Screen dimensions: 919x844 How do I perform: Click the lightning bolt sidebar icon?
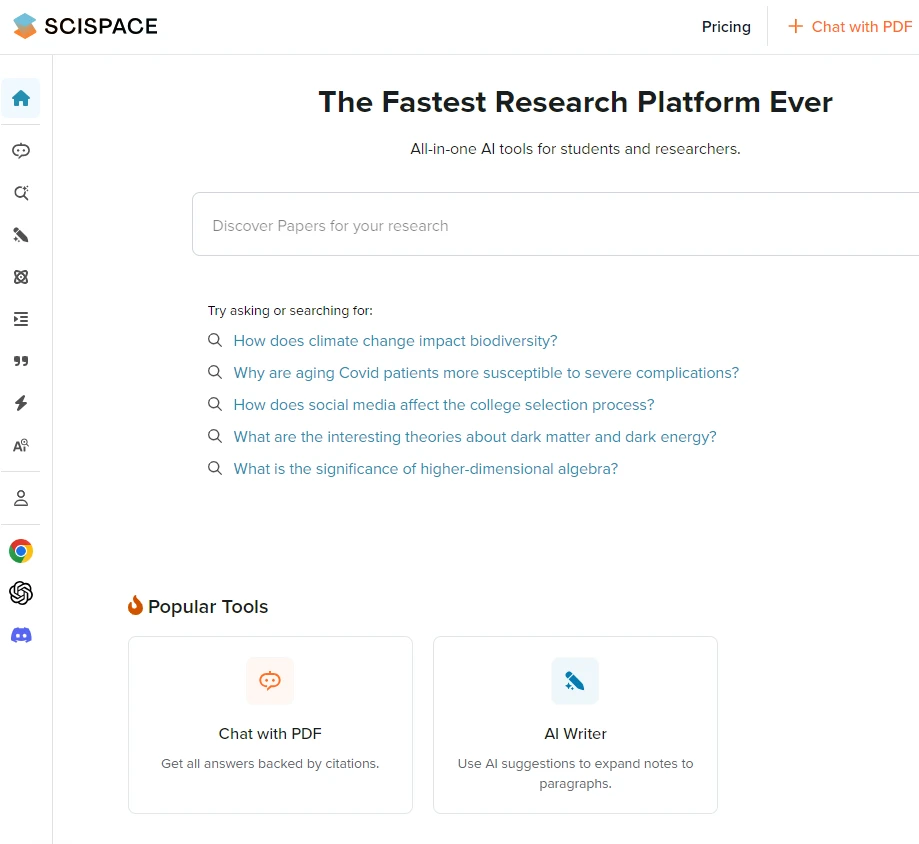pos(21,403)
